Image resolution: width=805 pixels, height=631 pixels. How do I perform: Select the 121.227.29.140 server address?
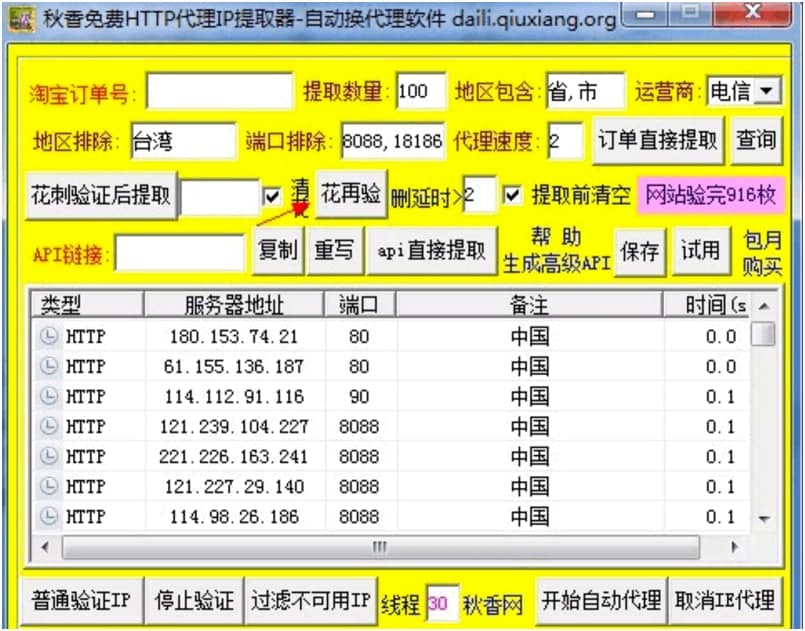234,486
